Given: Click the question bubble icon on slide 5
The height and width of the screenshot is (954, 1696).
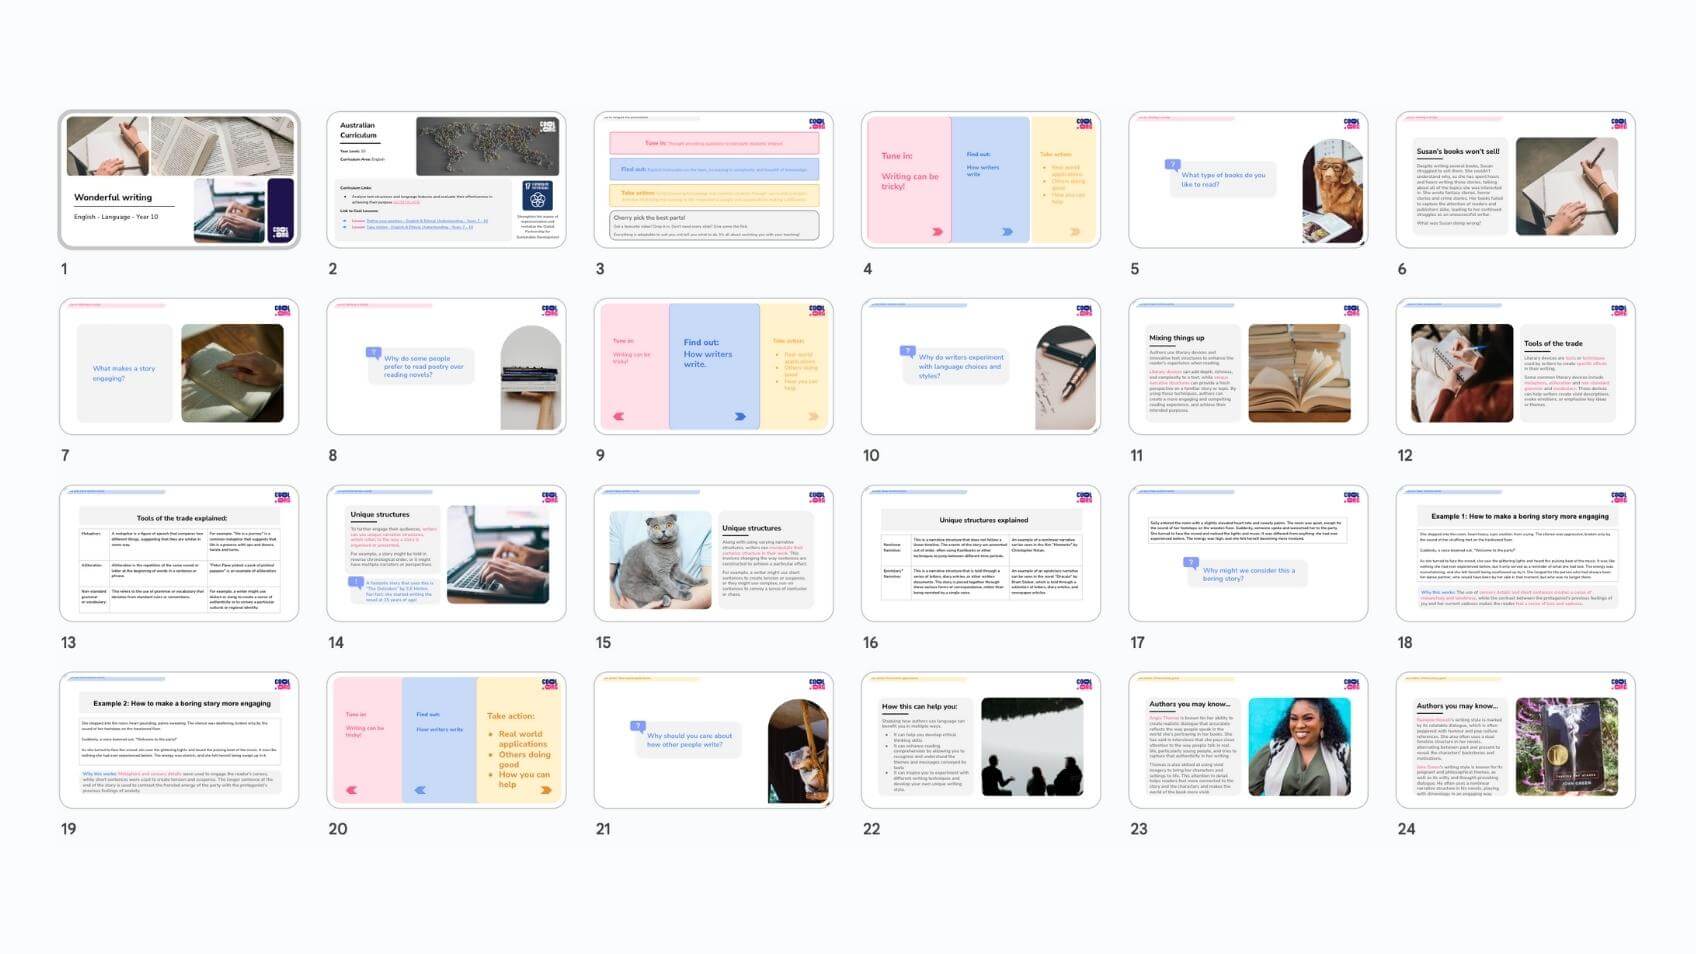Looking at the screenshot, I should click(x=1172, y=165).
